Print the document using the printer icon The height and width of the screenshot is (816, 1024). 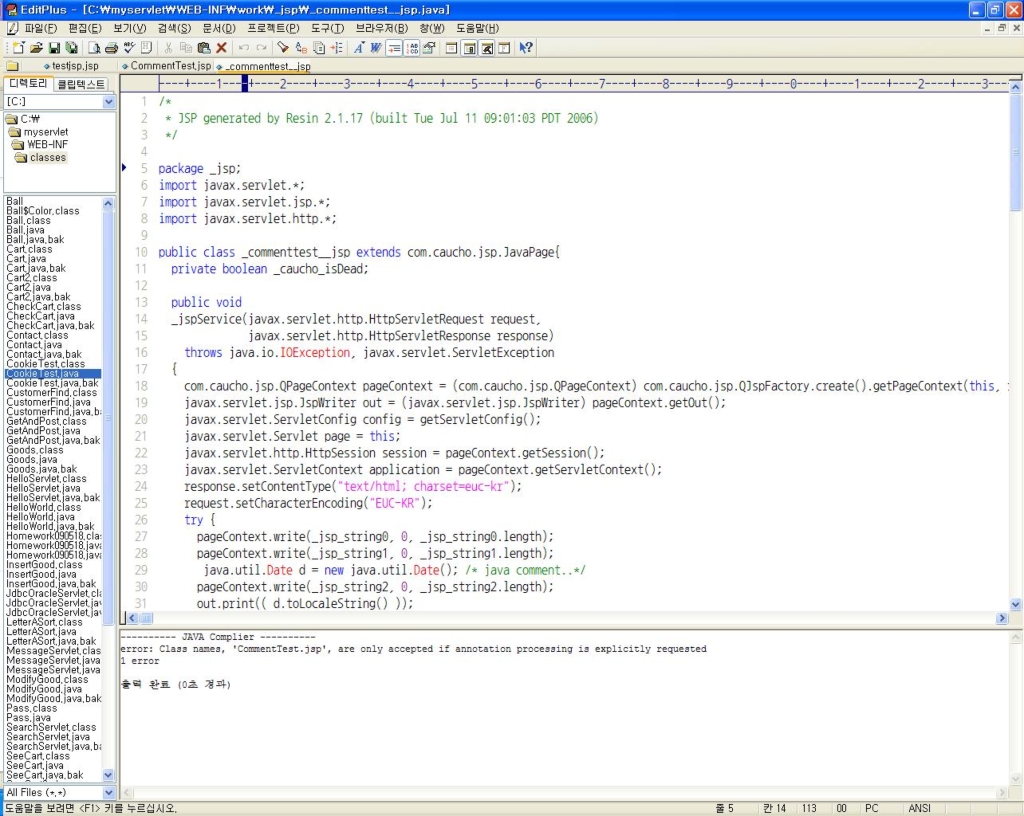[112, 48]
